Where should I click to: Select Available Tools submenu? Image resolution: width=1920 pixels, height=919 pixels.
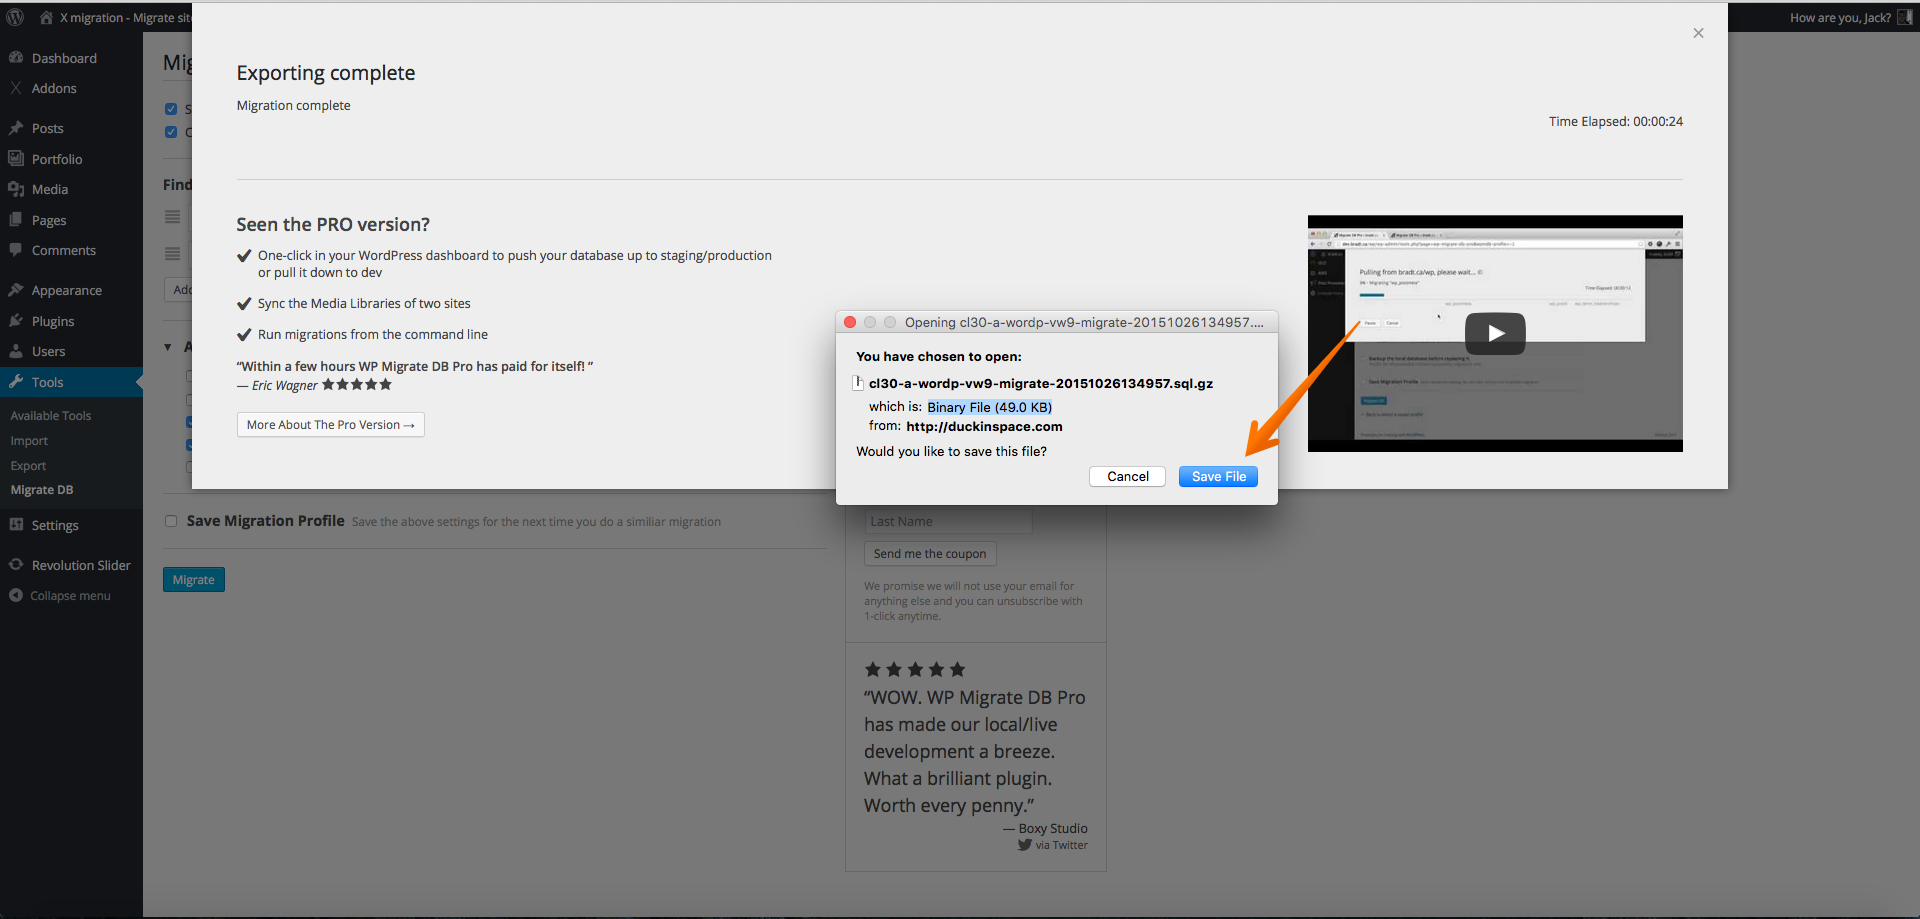(51, 415)
